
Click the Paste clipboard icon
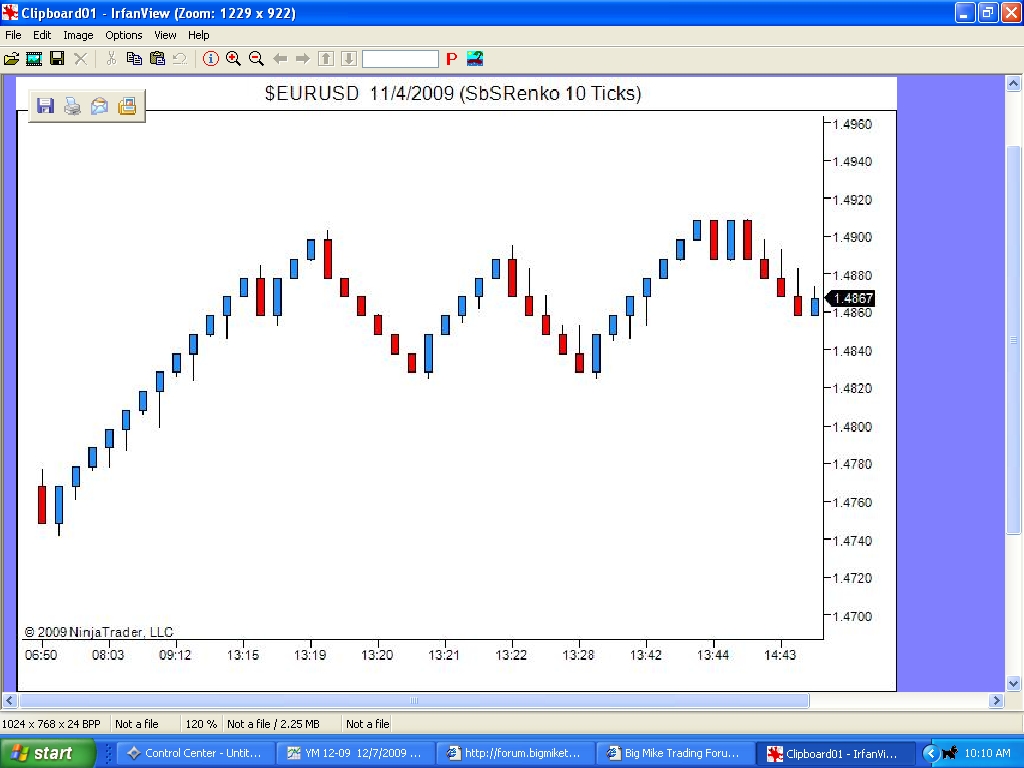click(x=157, y=59)
